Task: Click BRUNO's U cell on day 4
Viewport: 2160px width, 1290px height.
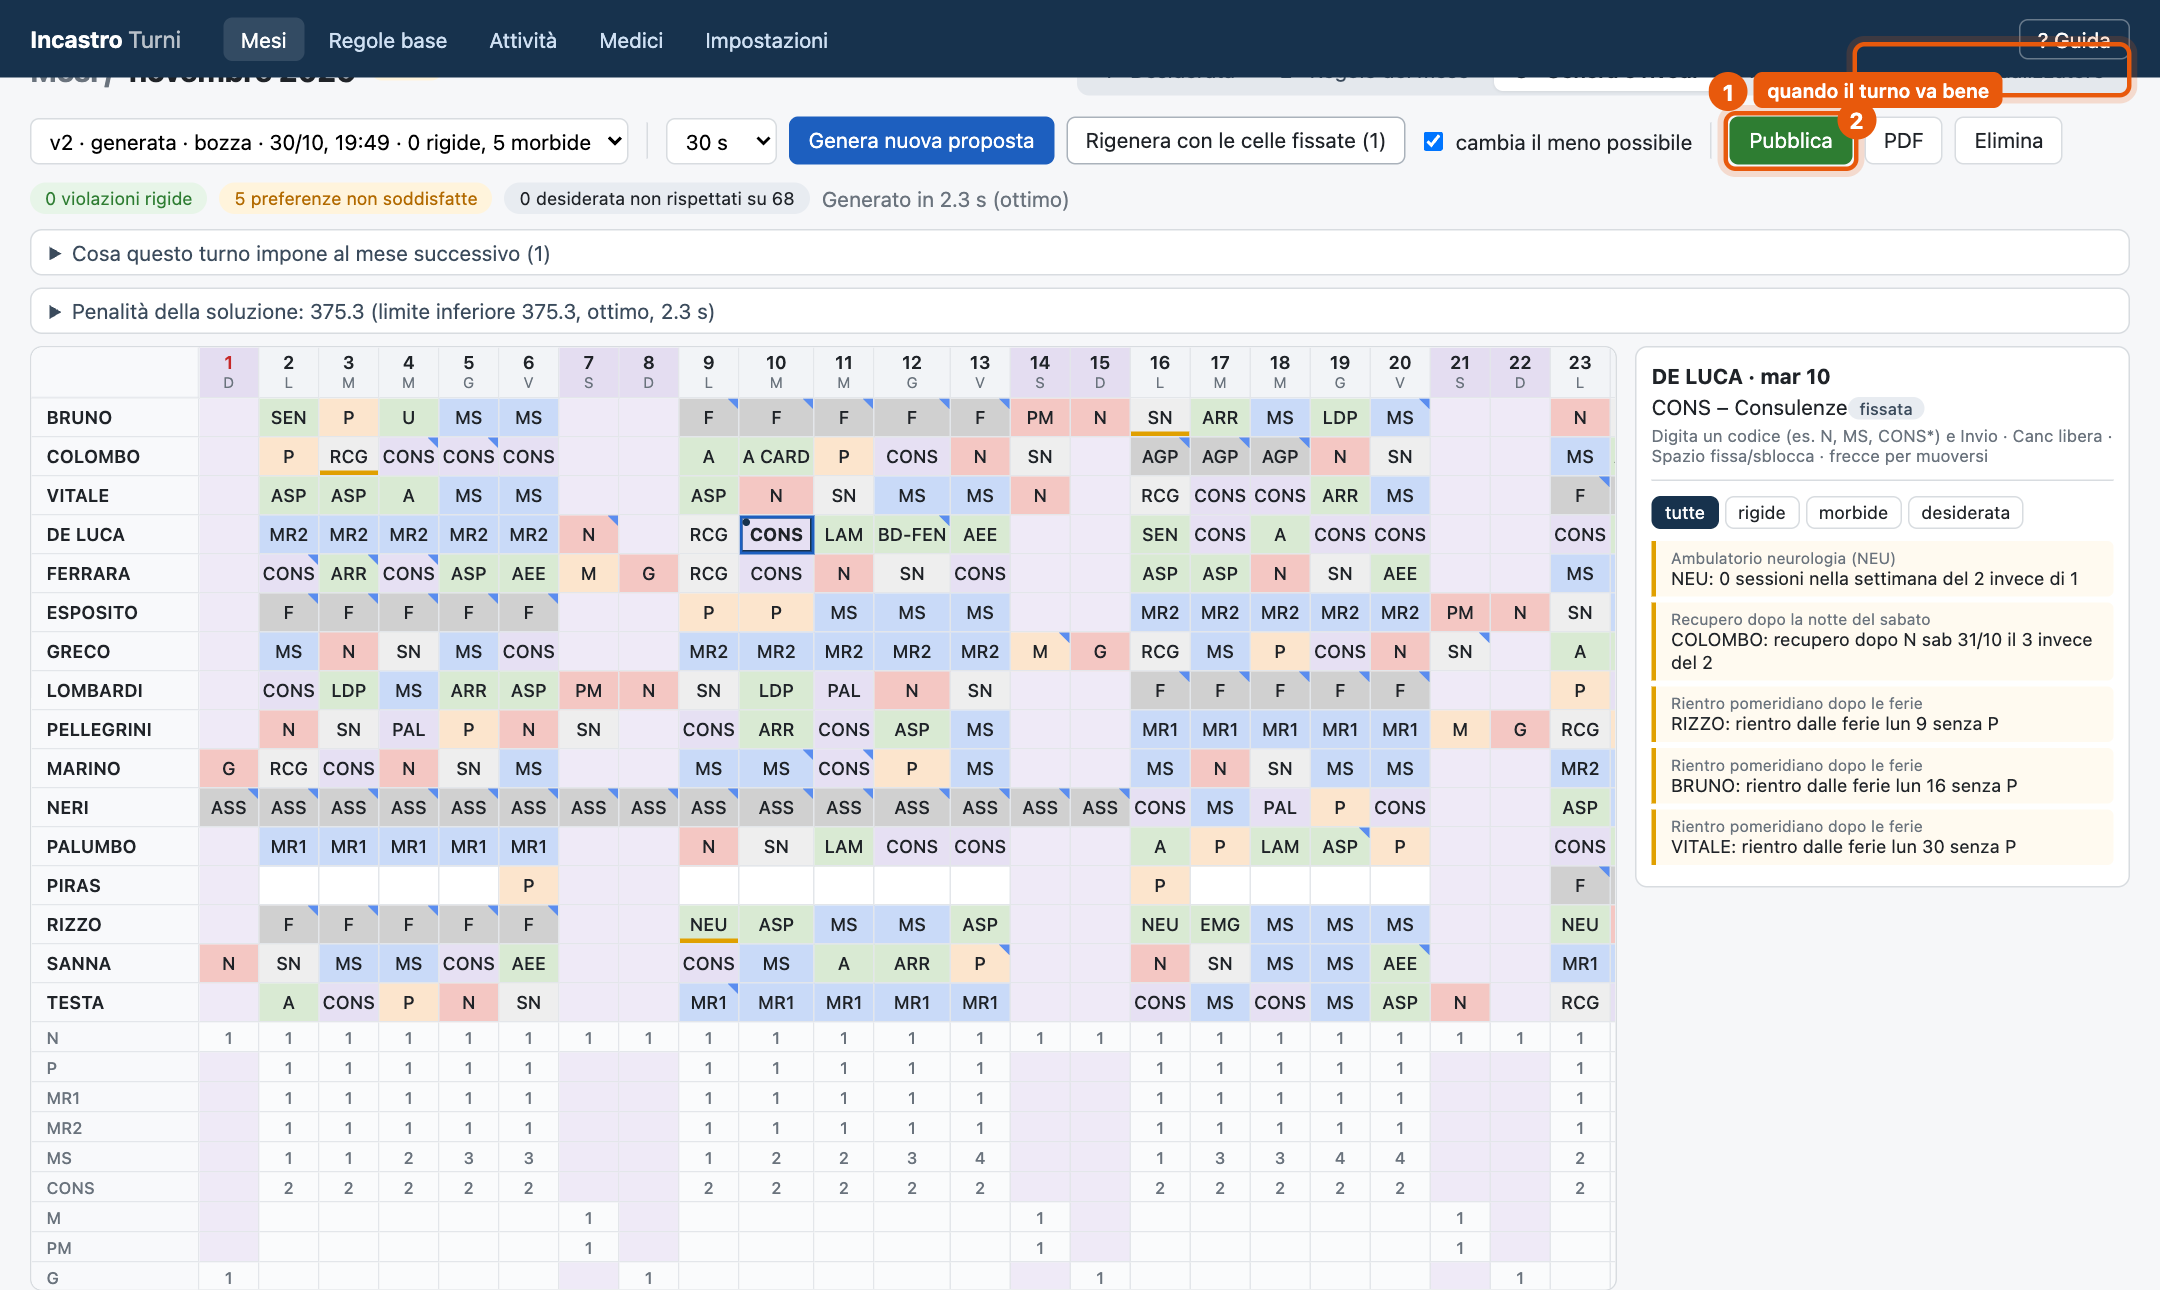Action: (408, 418)
